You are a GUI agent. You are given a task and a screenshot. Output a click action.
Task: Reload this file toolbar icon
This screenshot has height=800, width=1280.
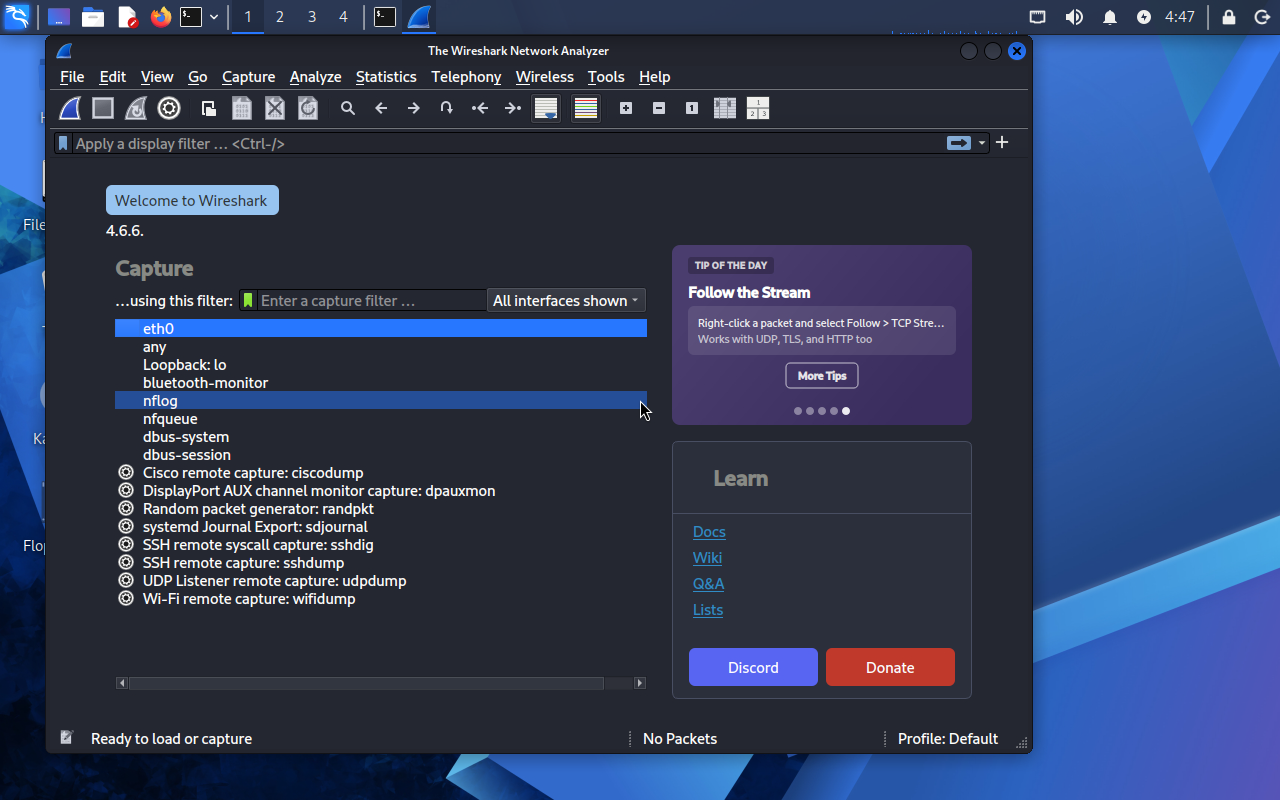pos(308,108)
